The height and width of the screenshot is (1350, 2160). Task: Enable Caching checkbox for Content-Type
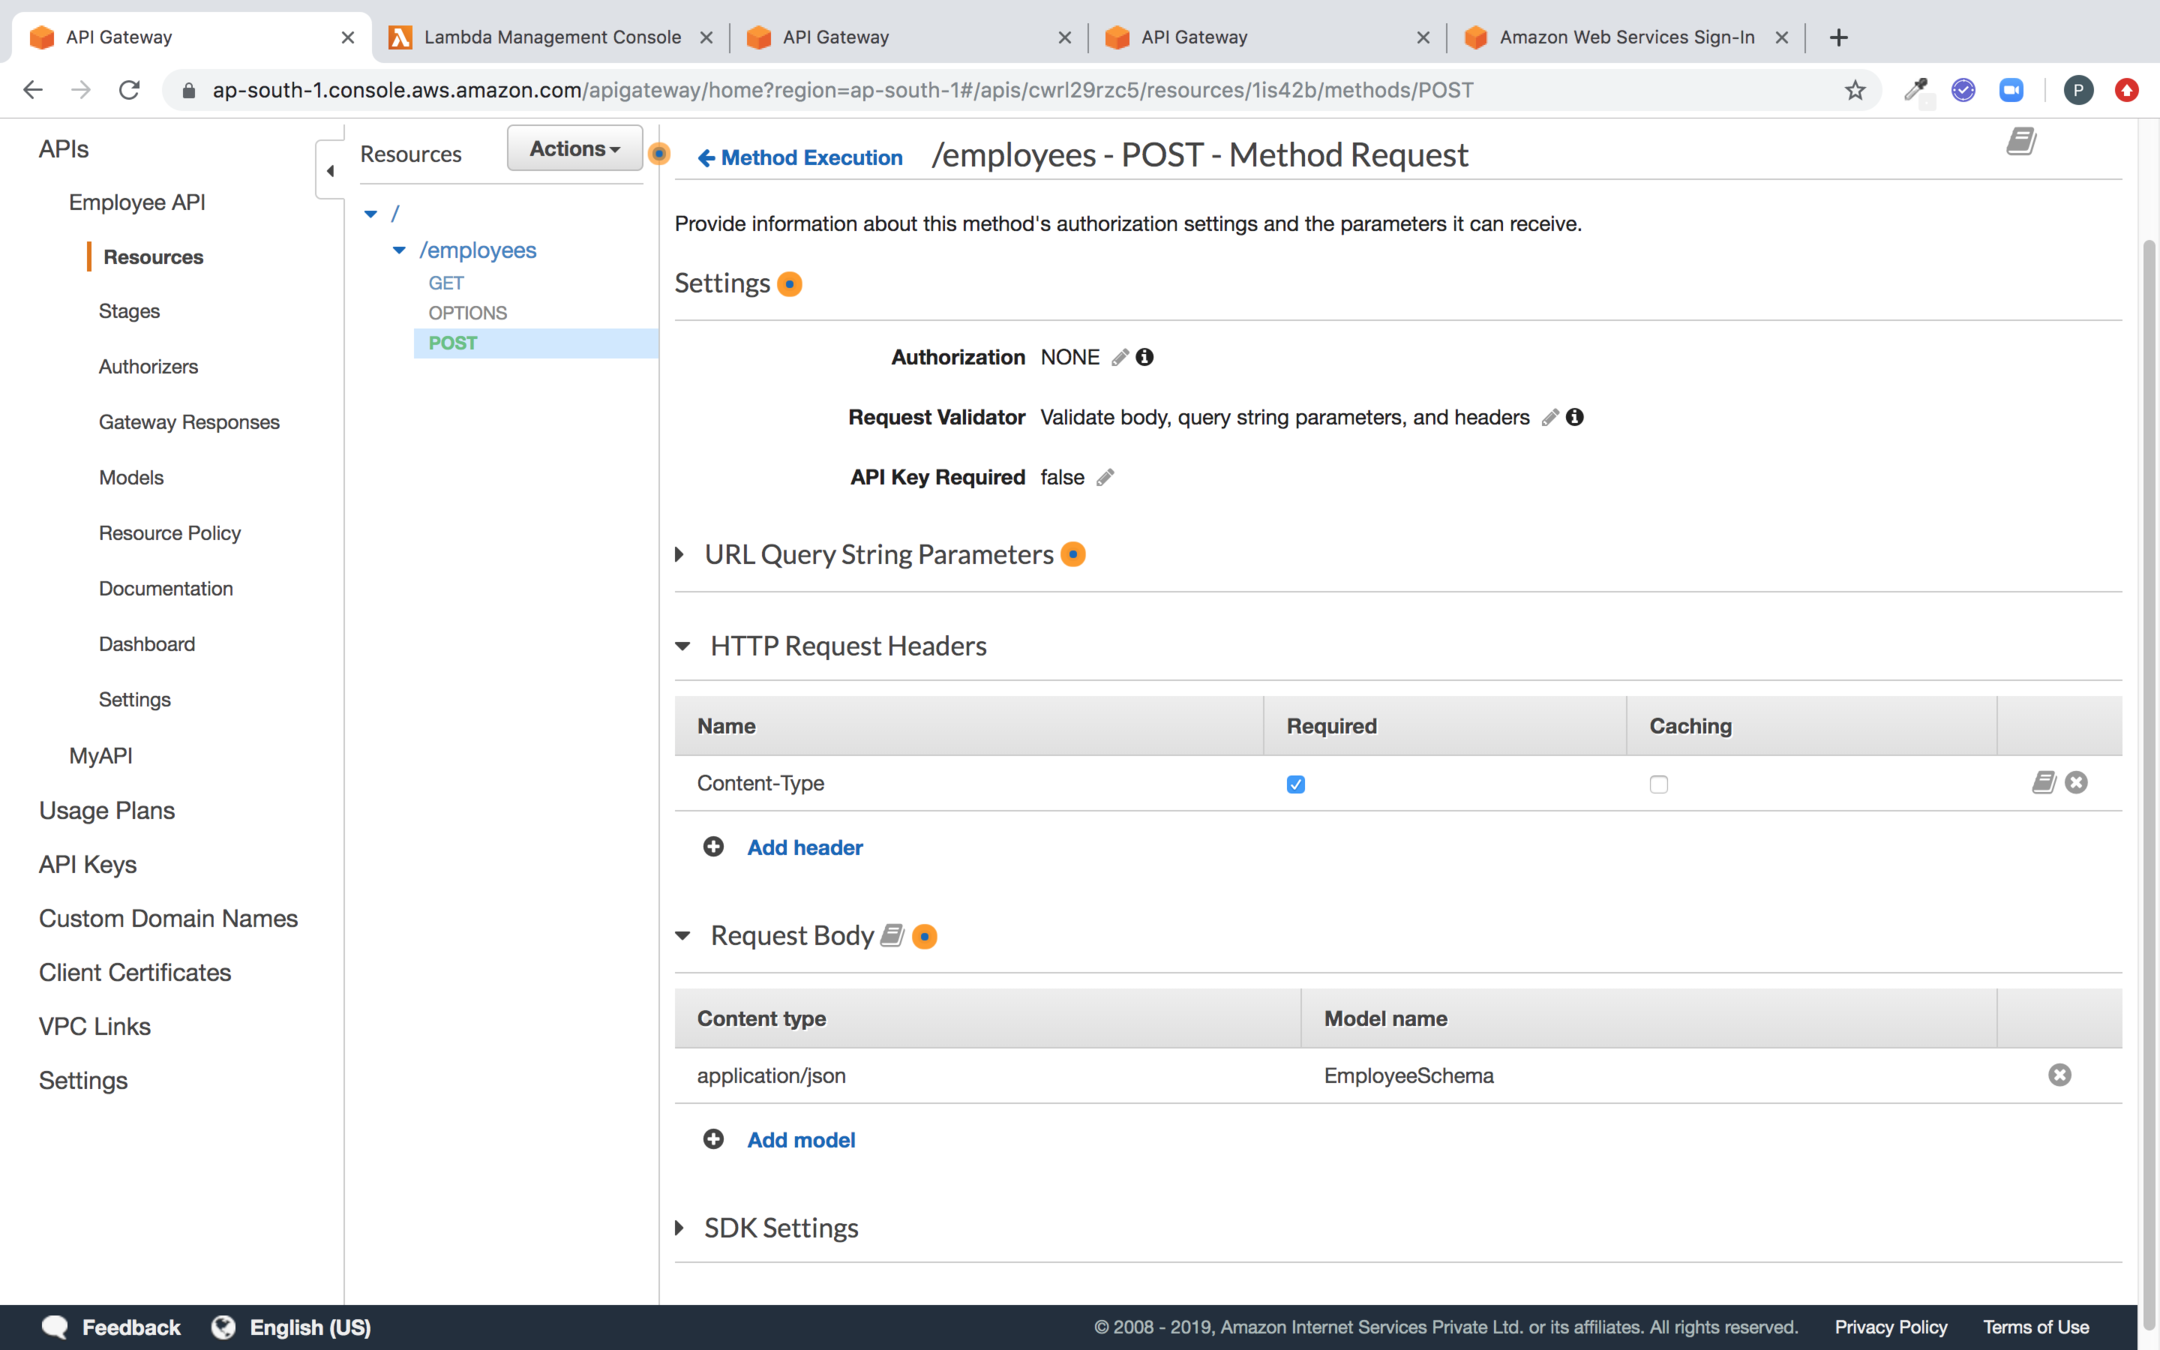click(x=1659, y=784)
